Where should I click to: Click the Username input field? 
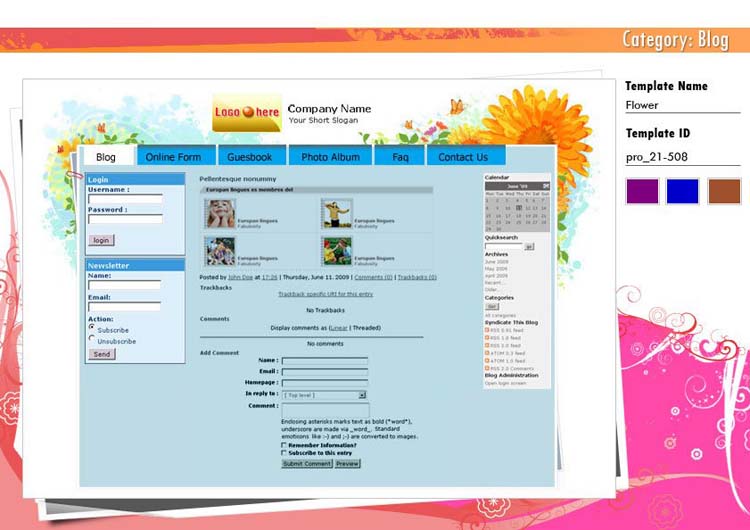coord(125,199)
